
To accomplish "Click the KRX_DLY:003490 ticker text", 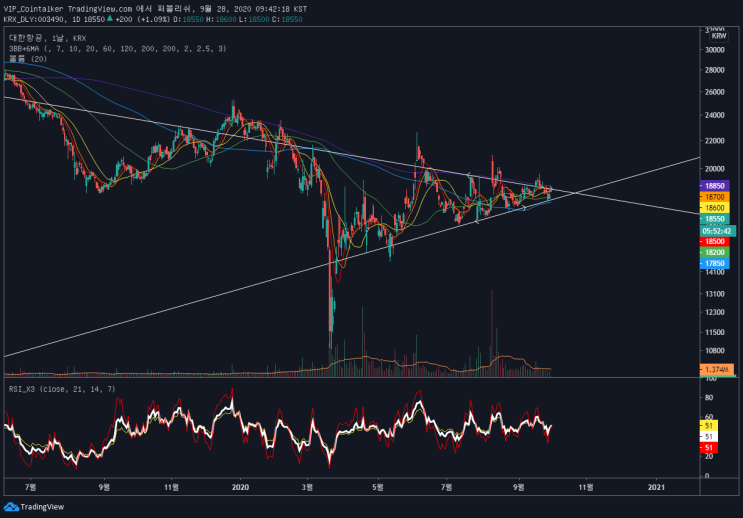I will click(36, 19).
